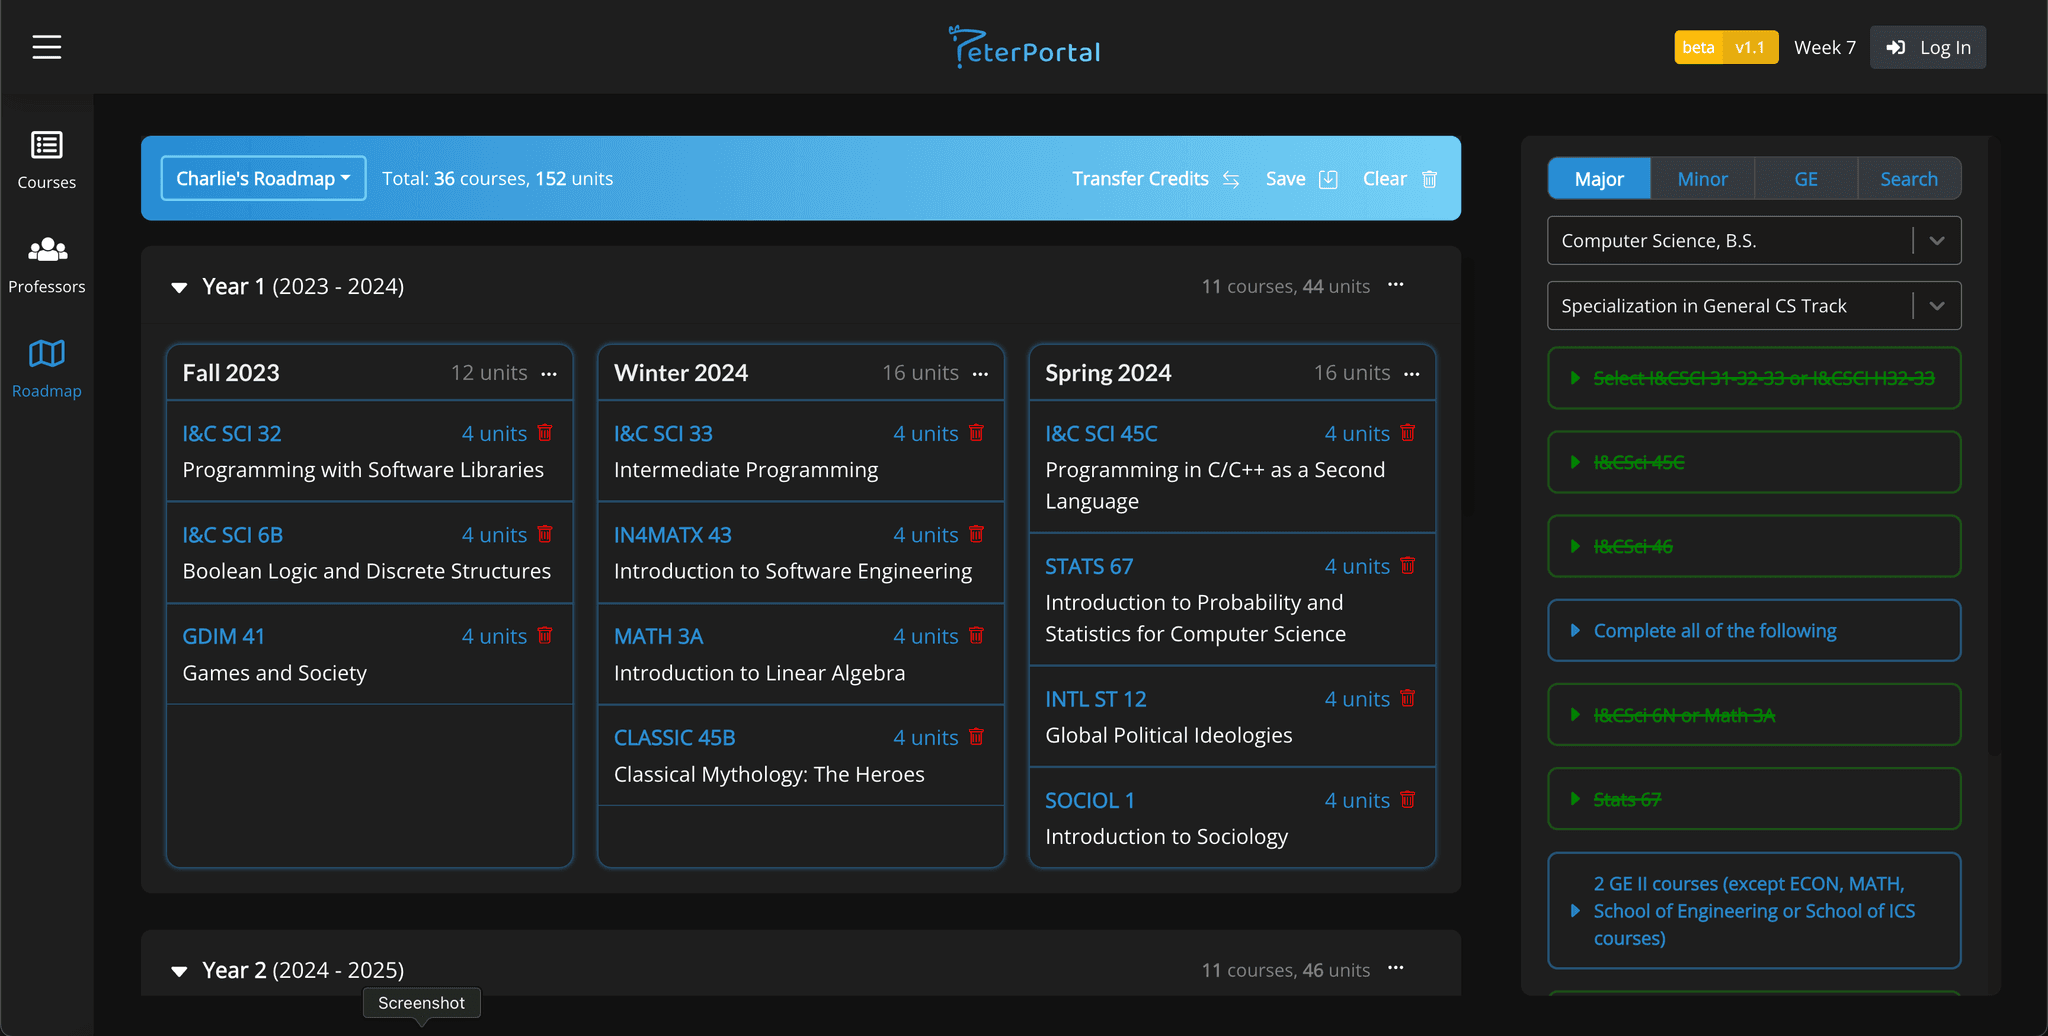
Task: Open Charlie's Roadmap dropdown
Action: 263,178
